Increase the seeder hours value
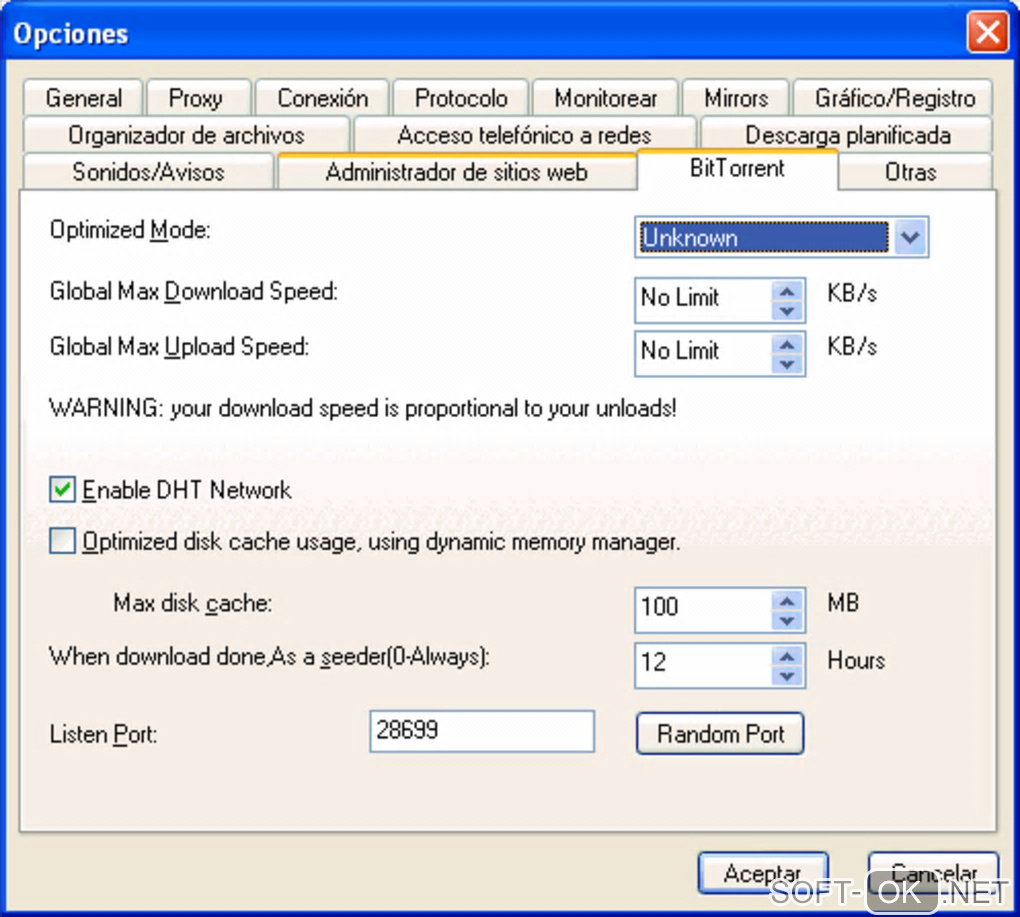 [x=786, y=656]
